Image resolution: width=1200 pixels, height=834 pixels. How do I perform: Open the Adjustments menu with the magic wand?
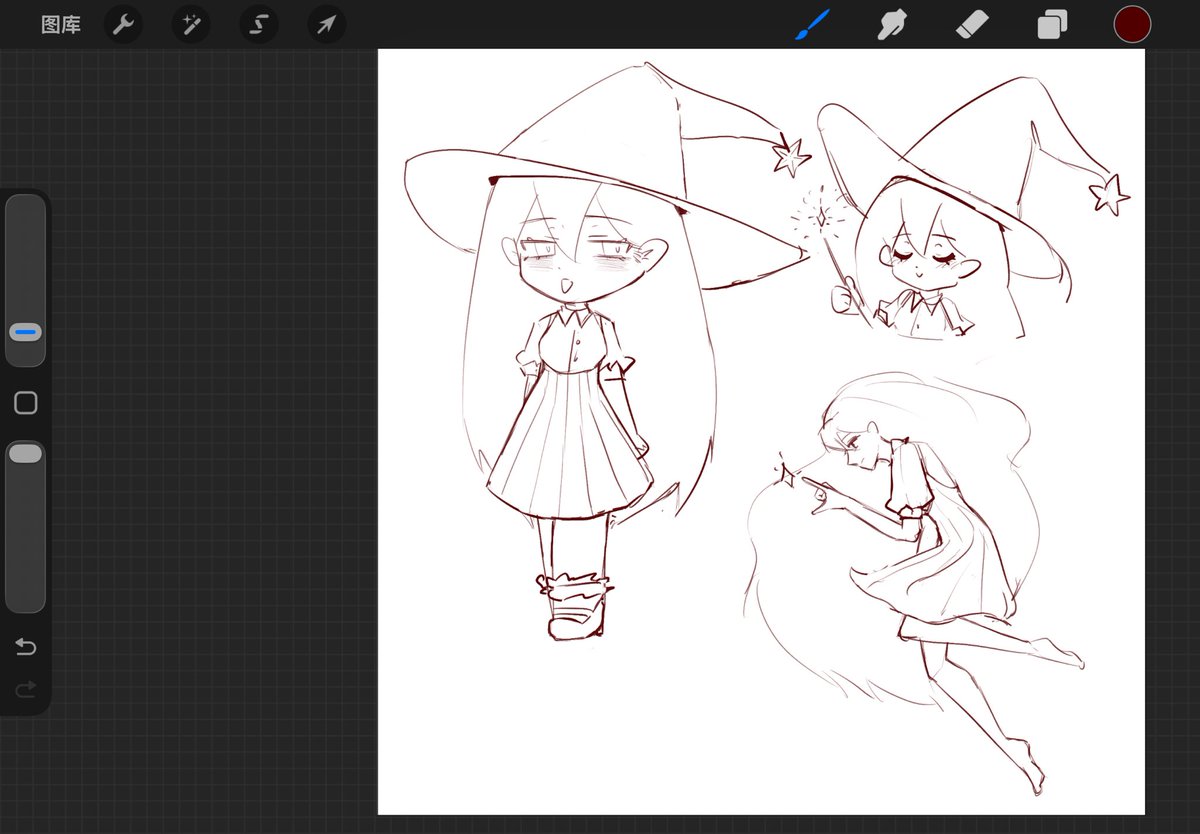[x=190, y=24]
